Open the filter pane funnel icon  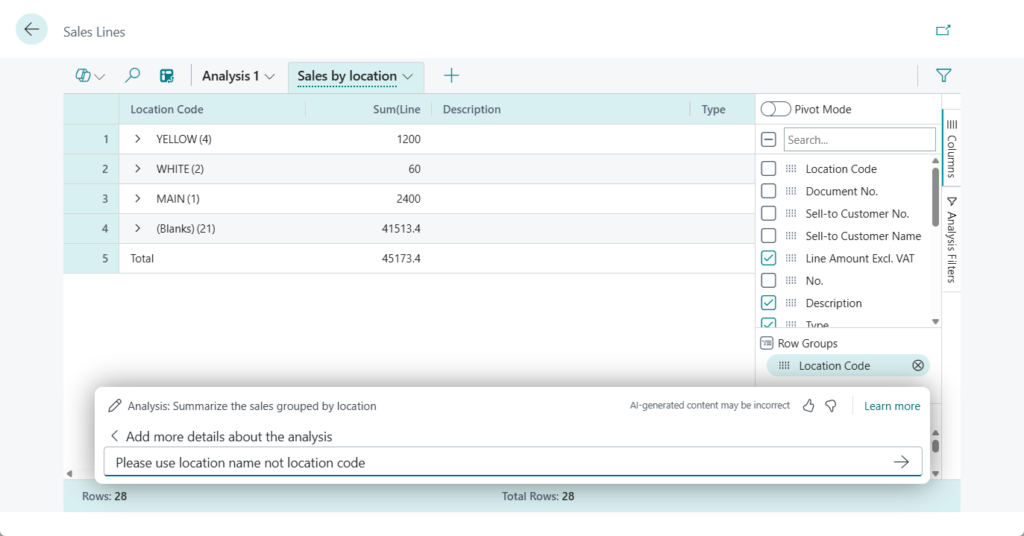coord(942,76)
